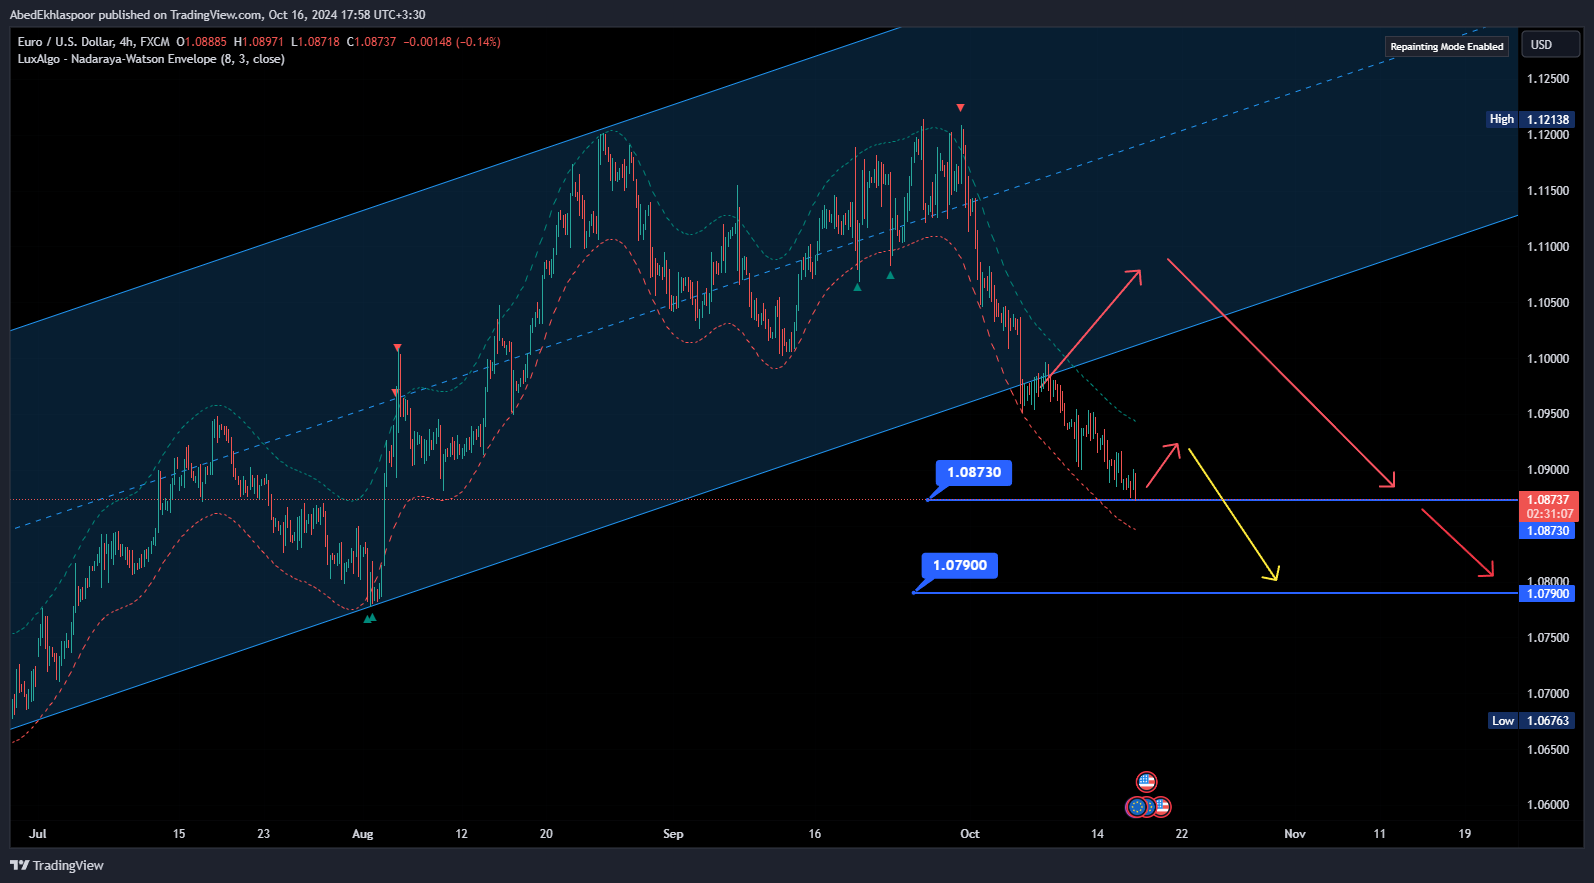Click the 1.07900 price callout label

click(x=960, y=565)
